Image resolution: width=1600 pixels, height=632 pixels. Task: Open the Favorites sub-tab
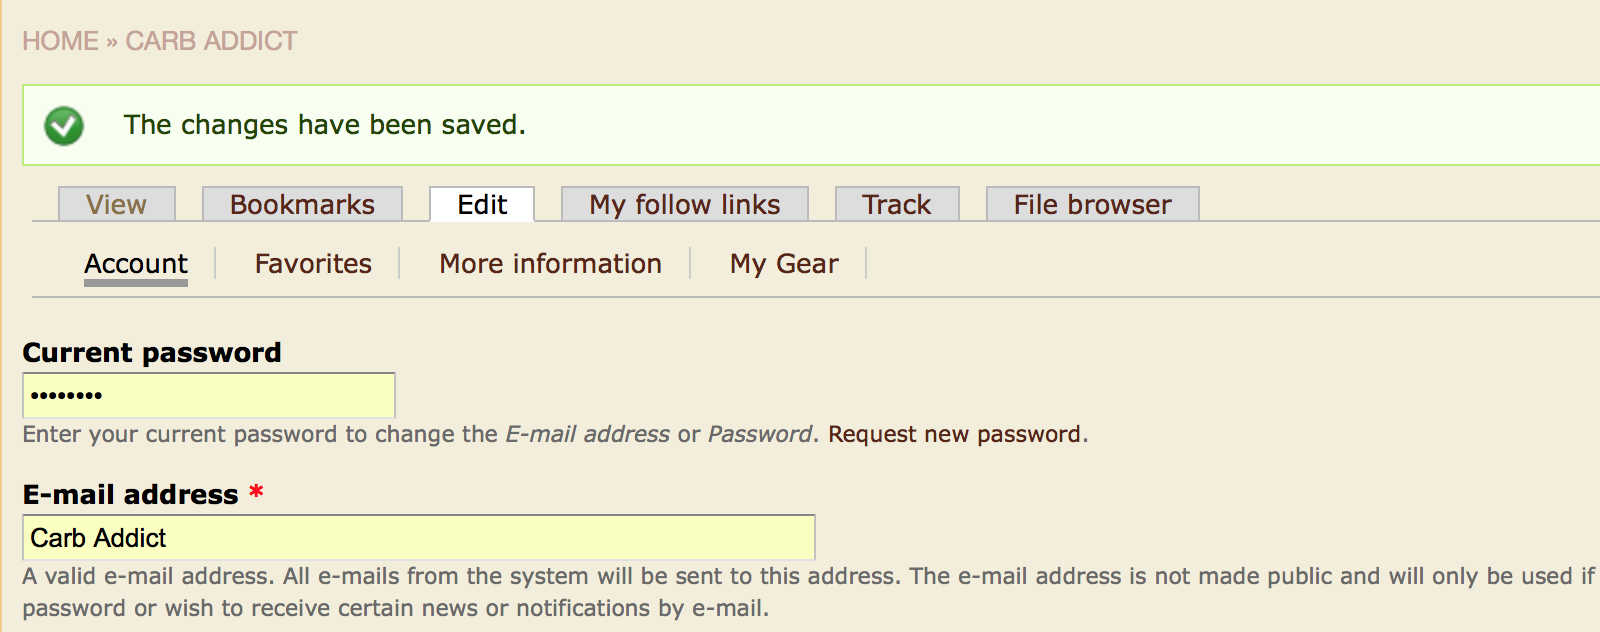coord(313,264)
